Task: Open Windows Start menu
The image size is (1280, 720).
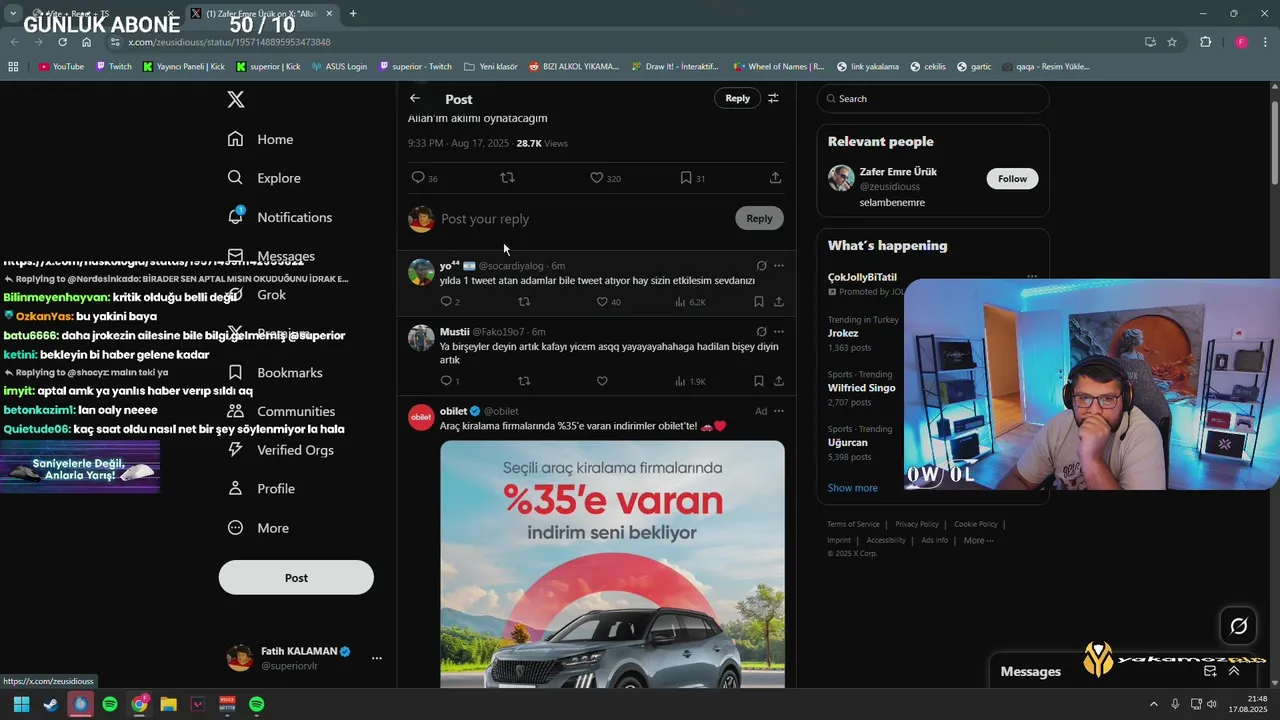Action: click(21, 704)
